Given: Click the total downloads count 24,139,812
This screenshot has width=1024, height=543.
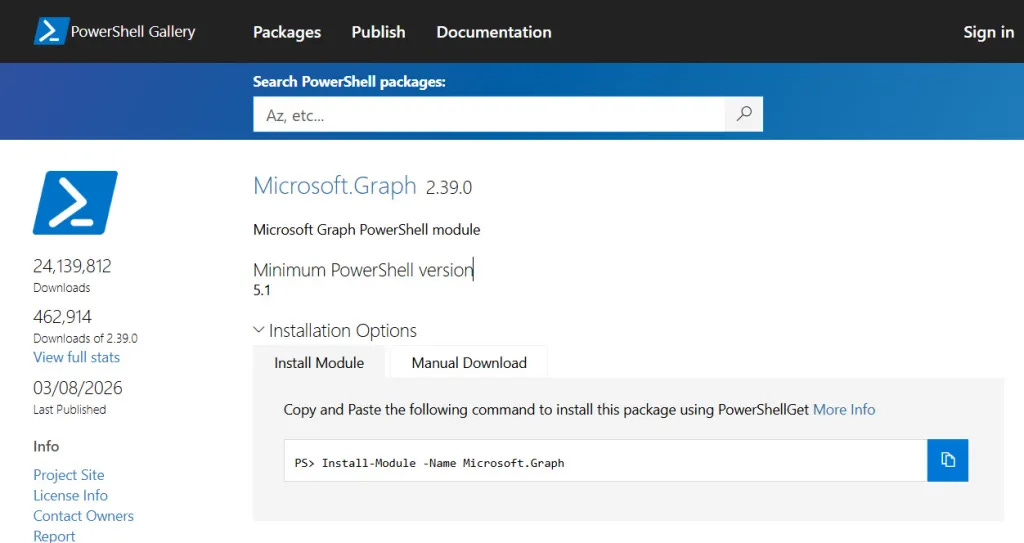Looking at the screenshot, I should coord(72,266).
